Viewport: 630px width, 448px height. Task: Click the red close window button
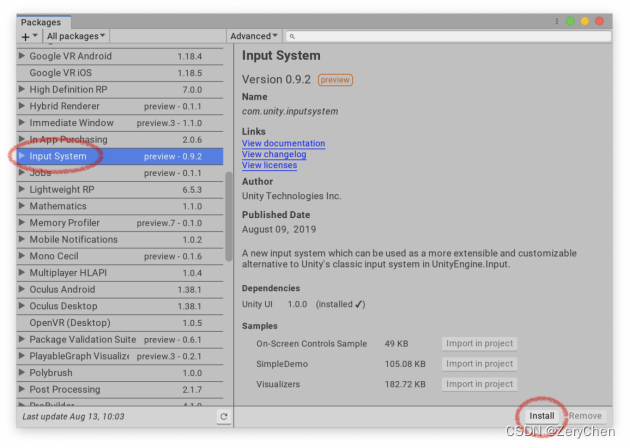point(599,21)
